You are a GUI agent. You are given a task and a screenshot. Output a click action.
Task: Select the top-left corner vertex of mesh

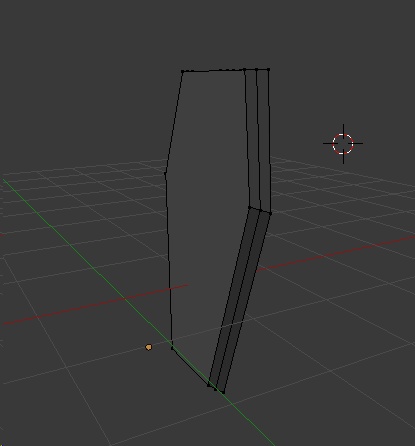coord(182,71)
